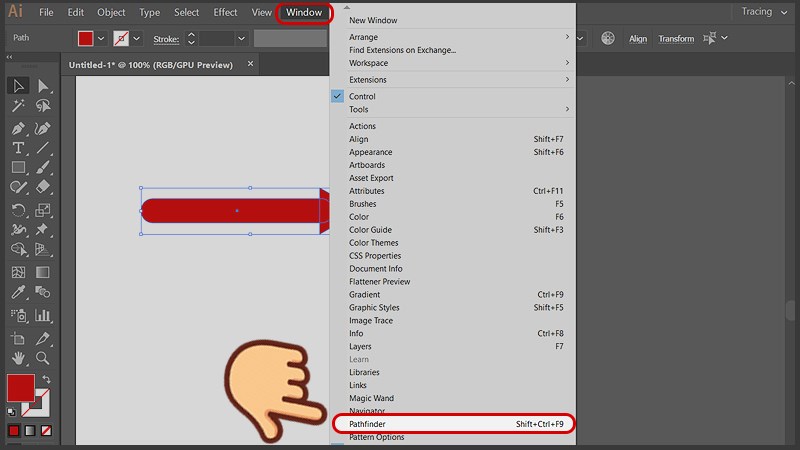Image resolution: width=800 pixels, height=450 pixels.
Task: Click the Align button in control bar
Action: click(638, 39)
